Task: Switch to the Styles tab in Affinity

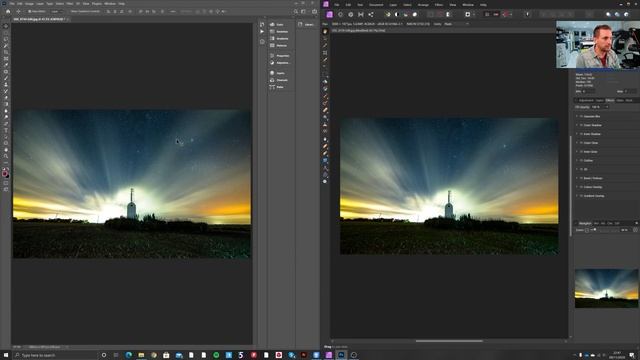Action: click(620, 100)
